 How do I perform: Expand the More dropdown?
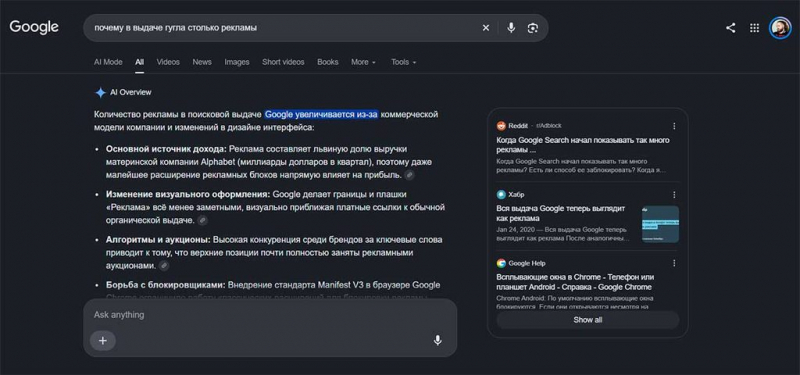(363, 62)
